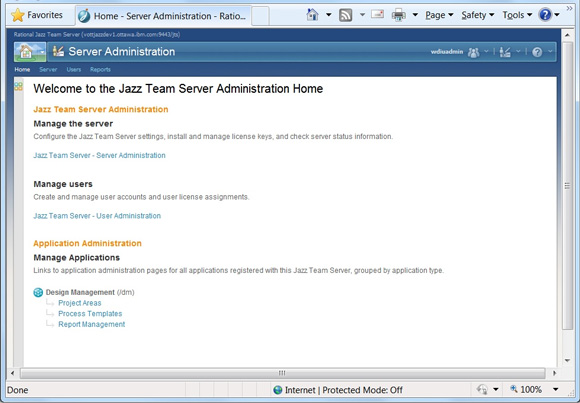
Task: Open dropdown arrow next to RSS feeds icon
Action: [x=362, y=15]
